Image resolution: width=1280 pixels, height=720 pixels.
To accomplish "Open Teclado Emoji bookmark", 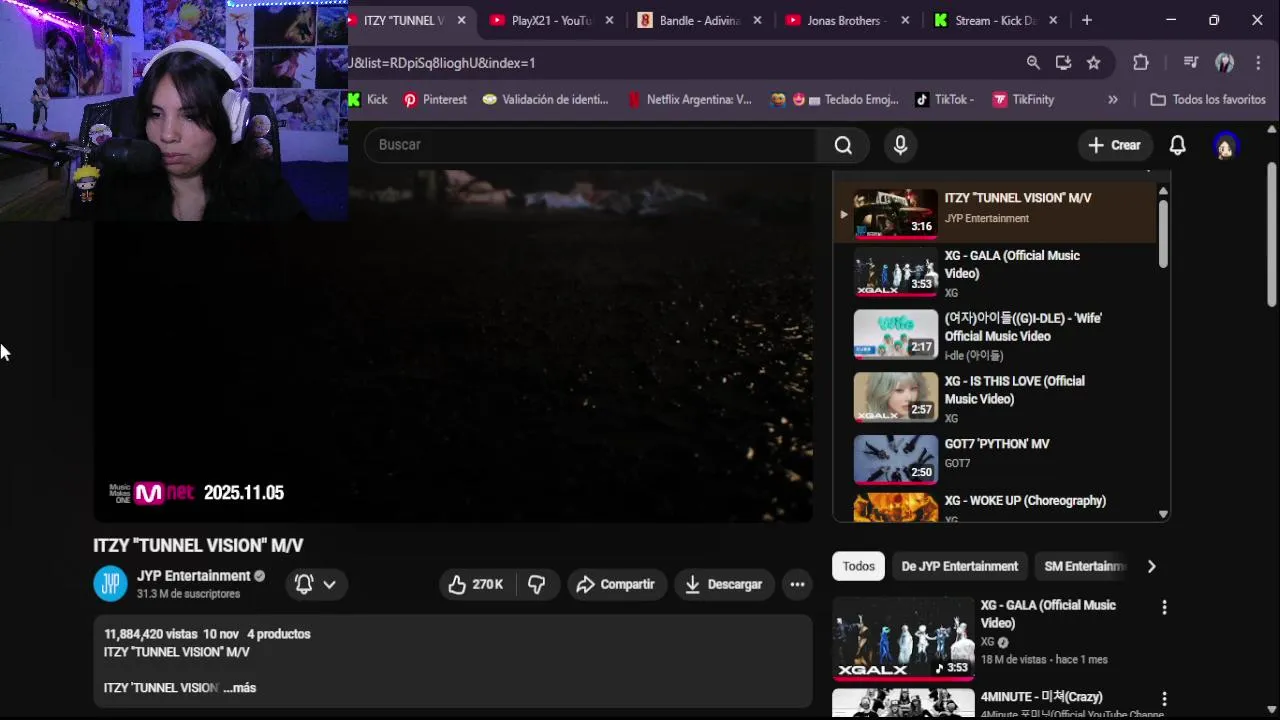I will (x=834, y=99).
